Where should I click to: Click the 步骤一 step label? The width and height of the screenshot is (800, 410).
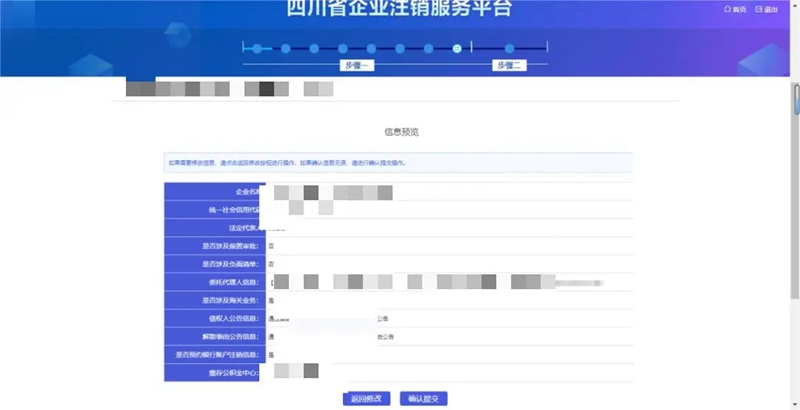357,65
